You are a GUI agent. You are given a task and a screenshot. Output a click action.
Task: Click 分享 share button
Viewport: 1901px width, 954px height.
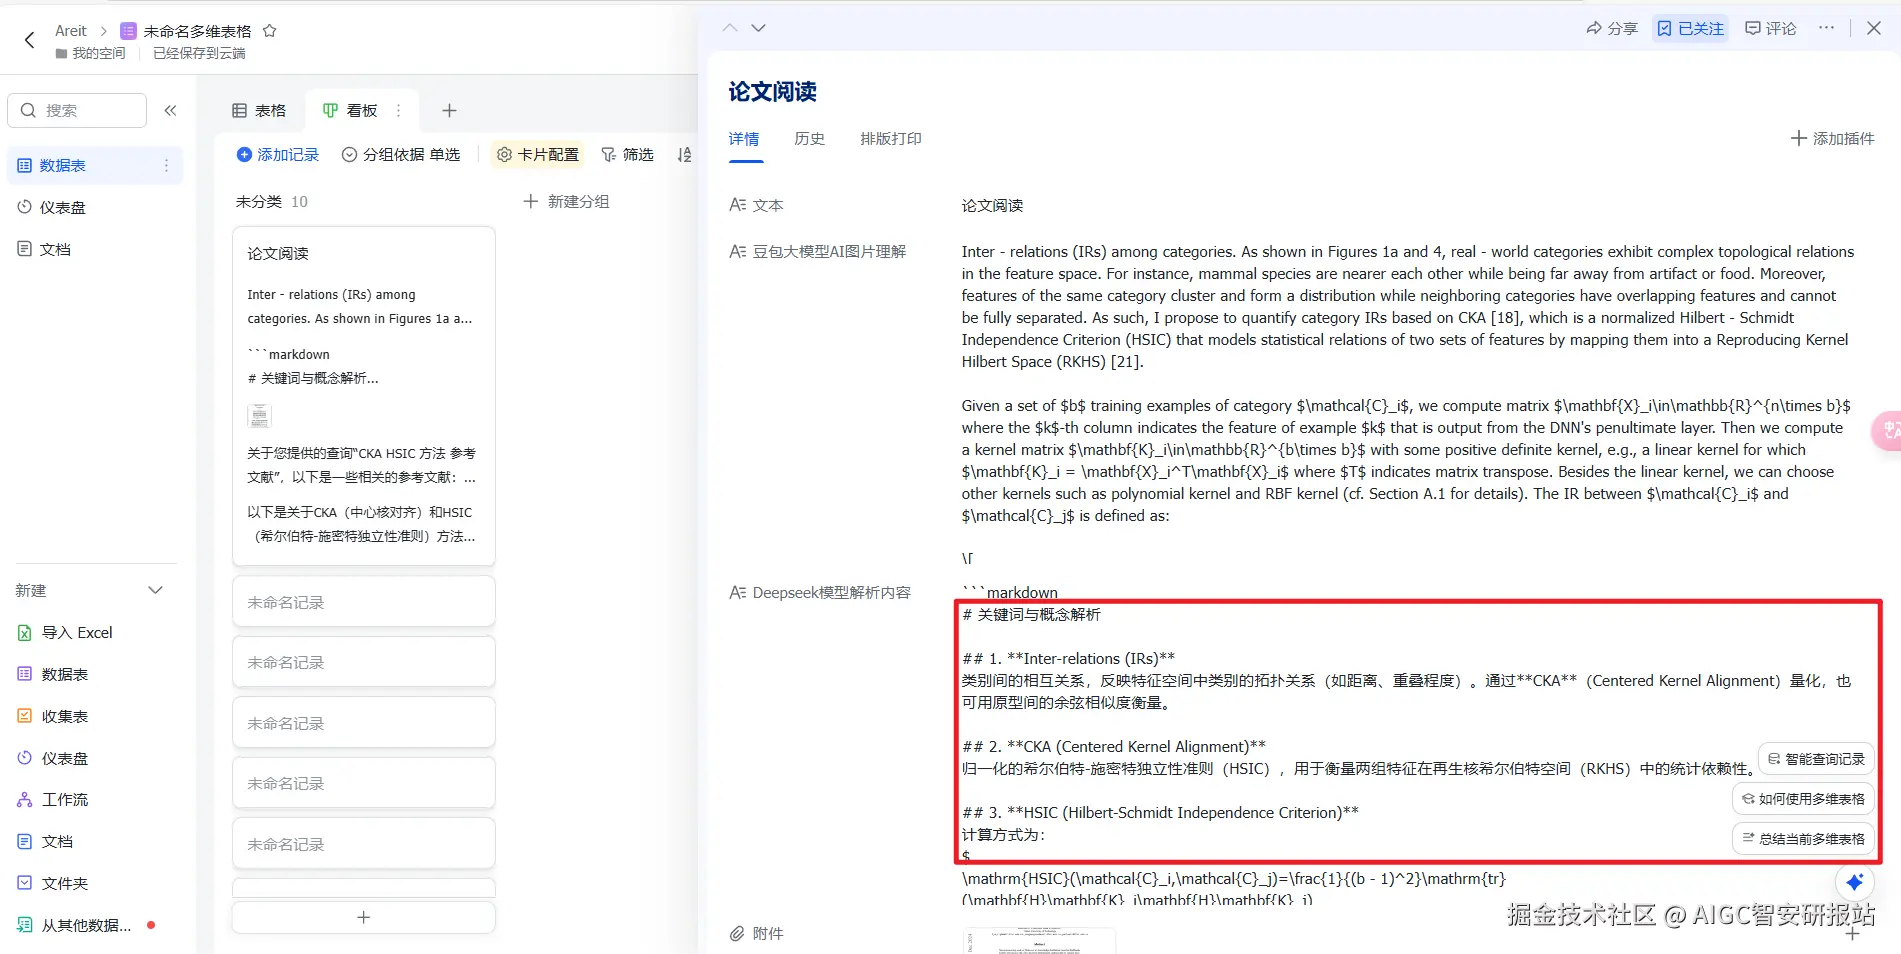pyautogui.click(x=1612, y=28)
